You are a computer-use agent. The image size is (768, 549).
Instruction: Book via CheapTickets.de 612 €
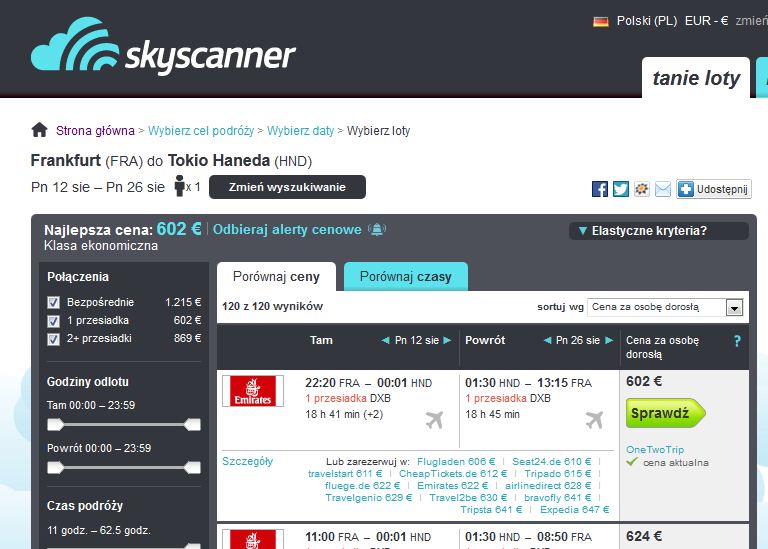pyautogui.click(x=453, y=474)
